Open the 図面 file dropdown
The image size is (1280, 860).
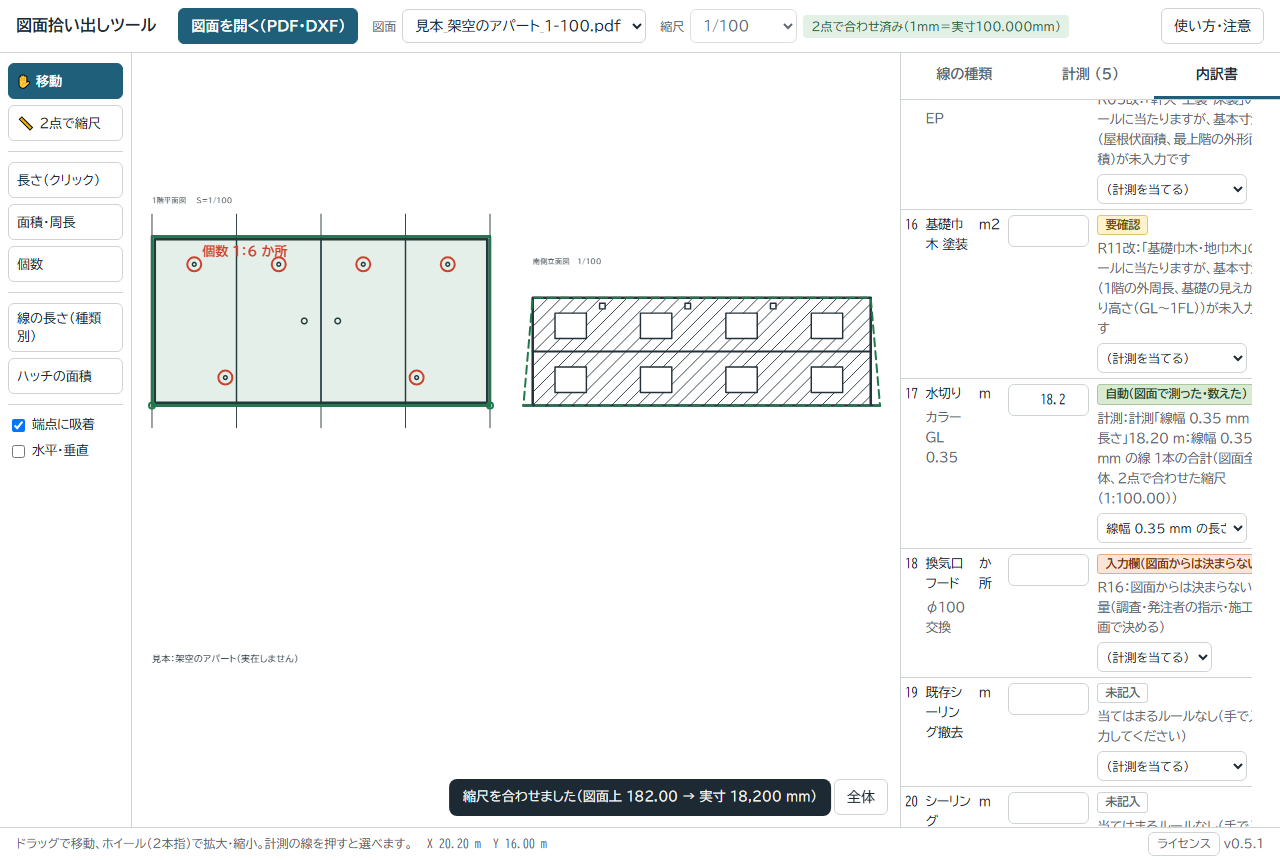coord(524,26)
